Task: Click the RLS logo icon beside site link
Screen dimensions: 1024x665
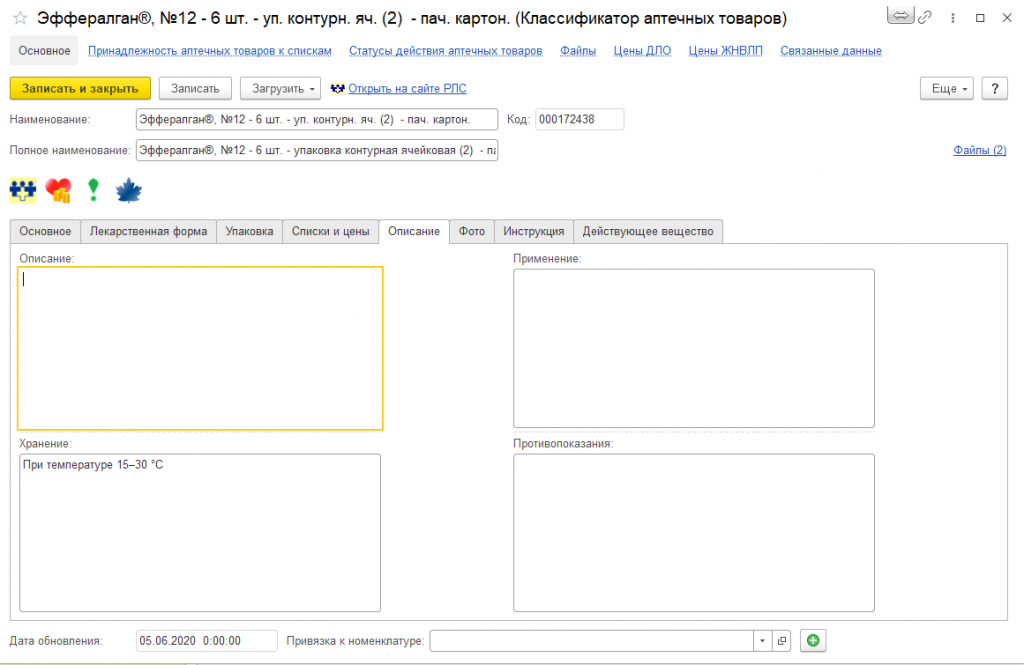Action: 338,89
